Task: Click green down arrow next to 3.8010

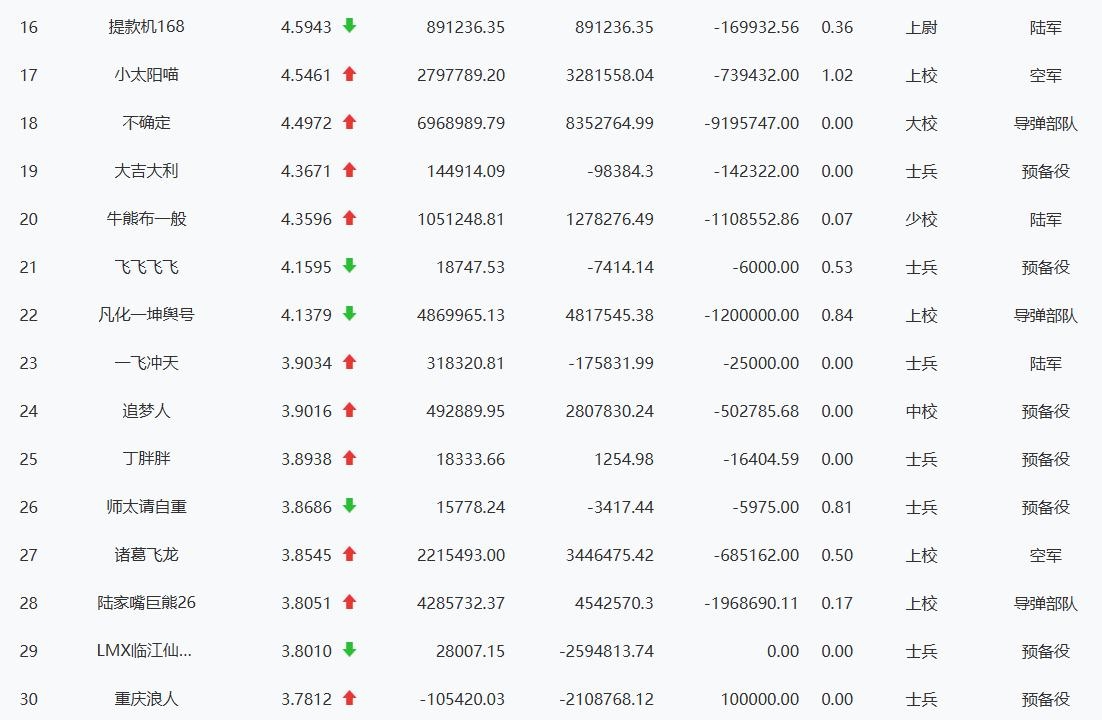Action: [349, 650]
